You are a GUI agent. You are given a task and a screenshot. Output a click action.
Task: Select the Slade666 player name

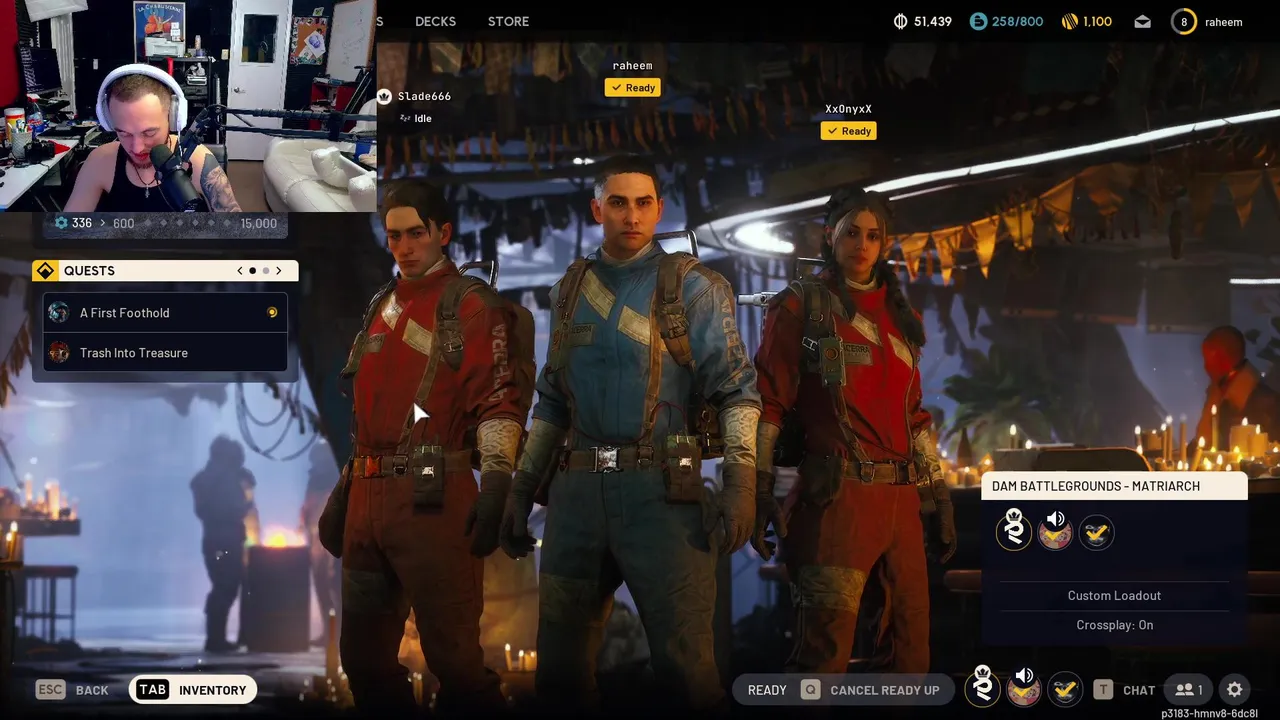click(424, 96)
